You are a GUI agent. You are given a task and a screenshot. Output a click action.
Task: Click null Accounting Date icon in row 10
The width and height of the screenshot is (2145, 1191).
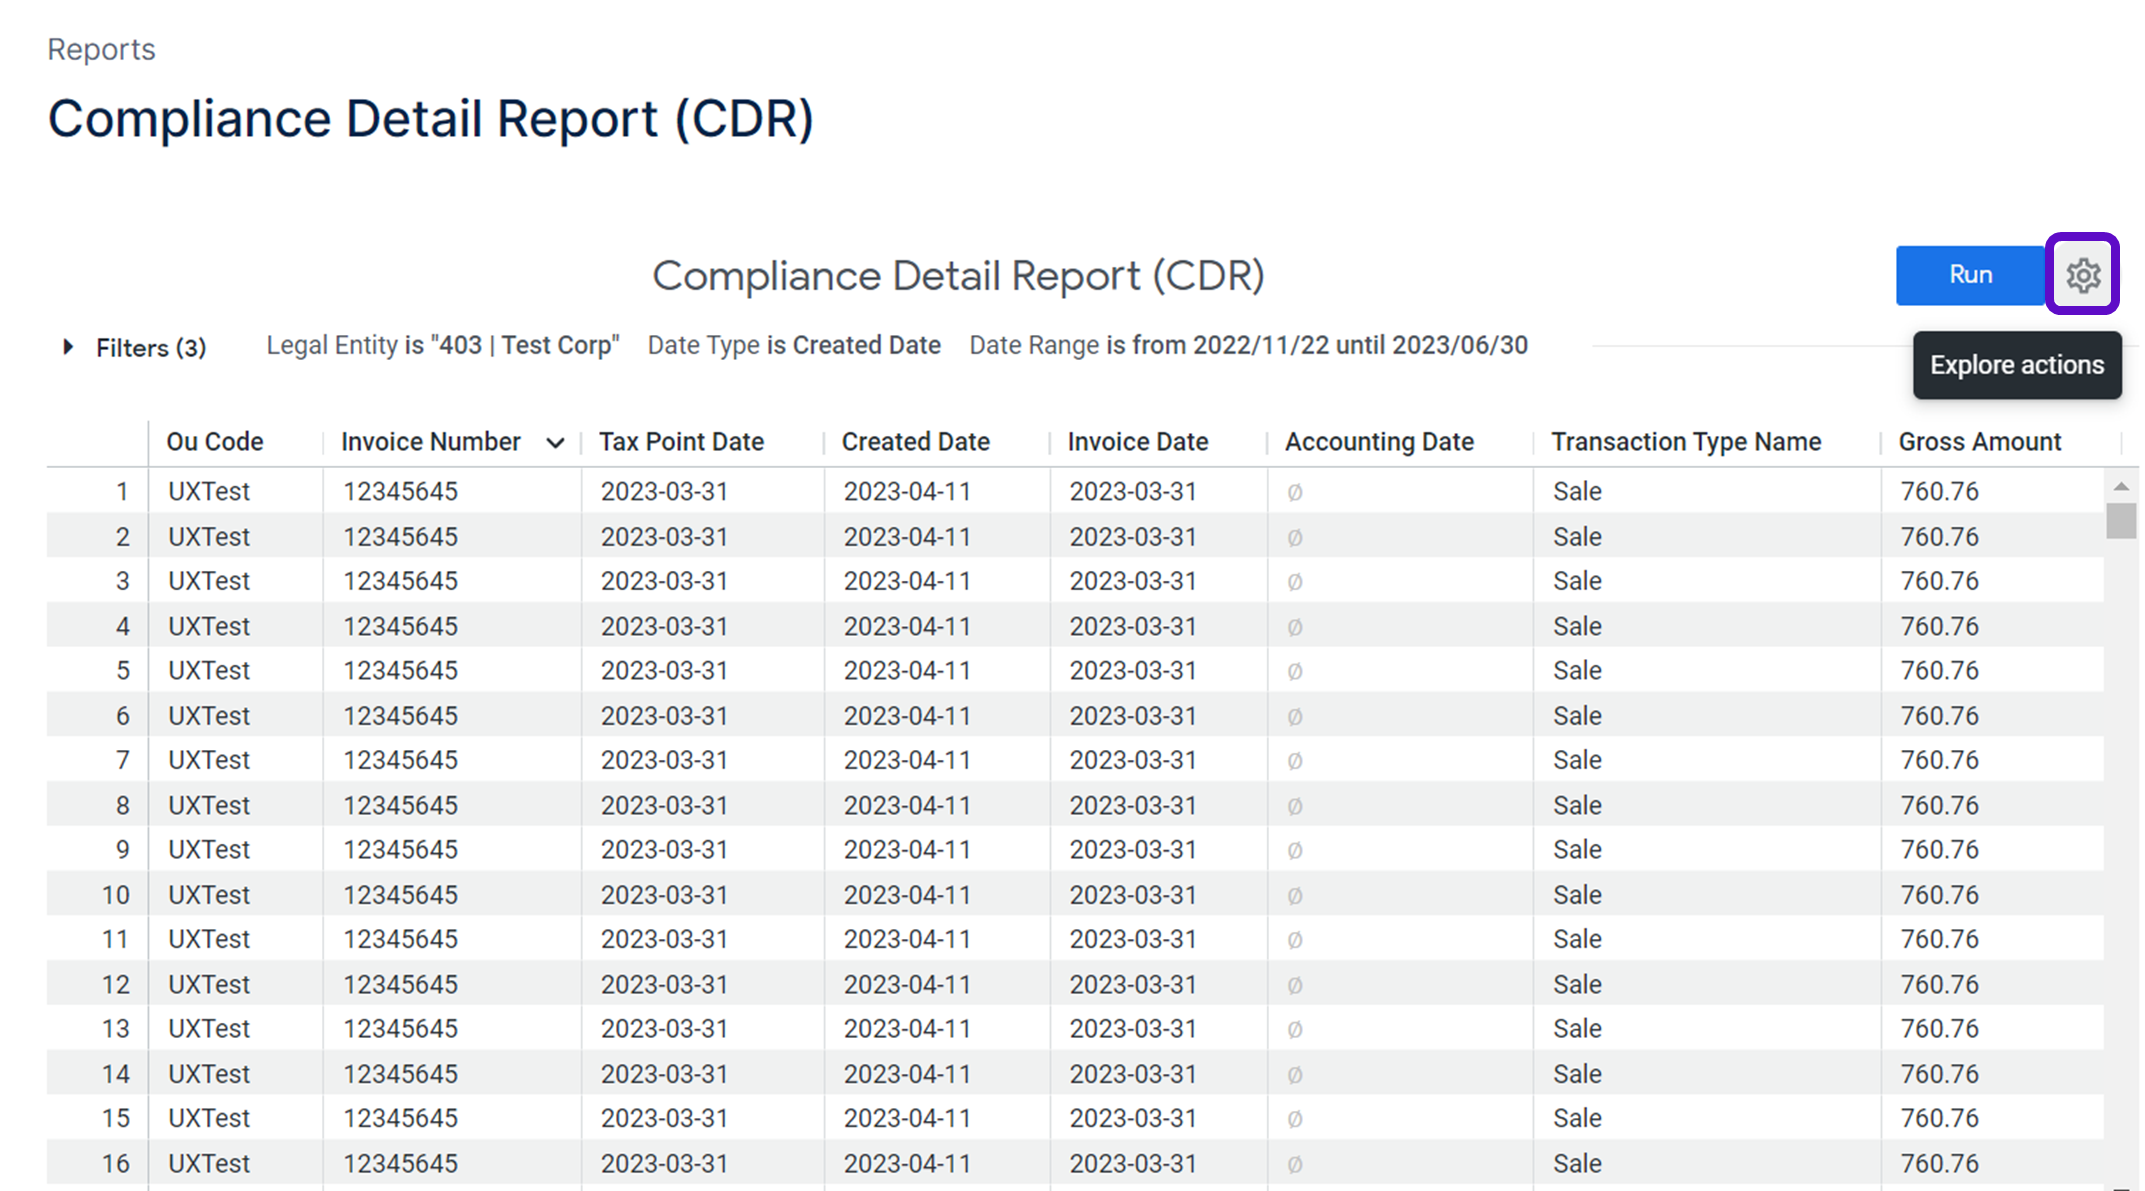[1294, 895]
